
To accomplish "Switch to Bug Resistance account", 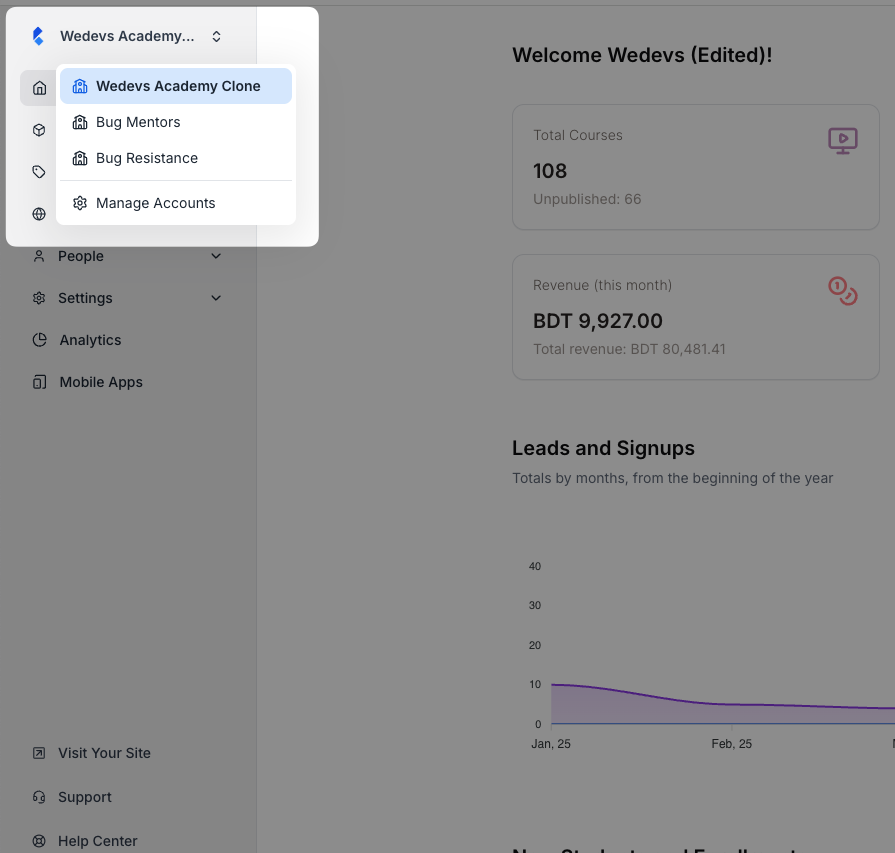I will pyautogui.click(x=146, y=158).
